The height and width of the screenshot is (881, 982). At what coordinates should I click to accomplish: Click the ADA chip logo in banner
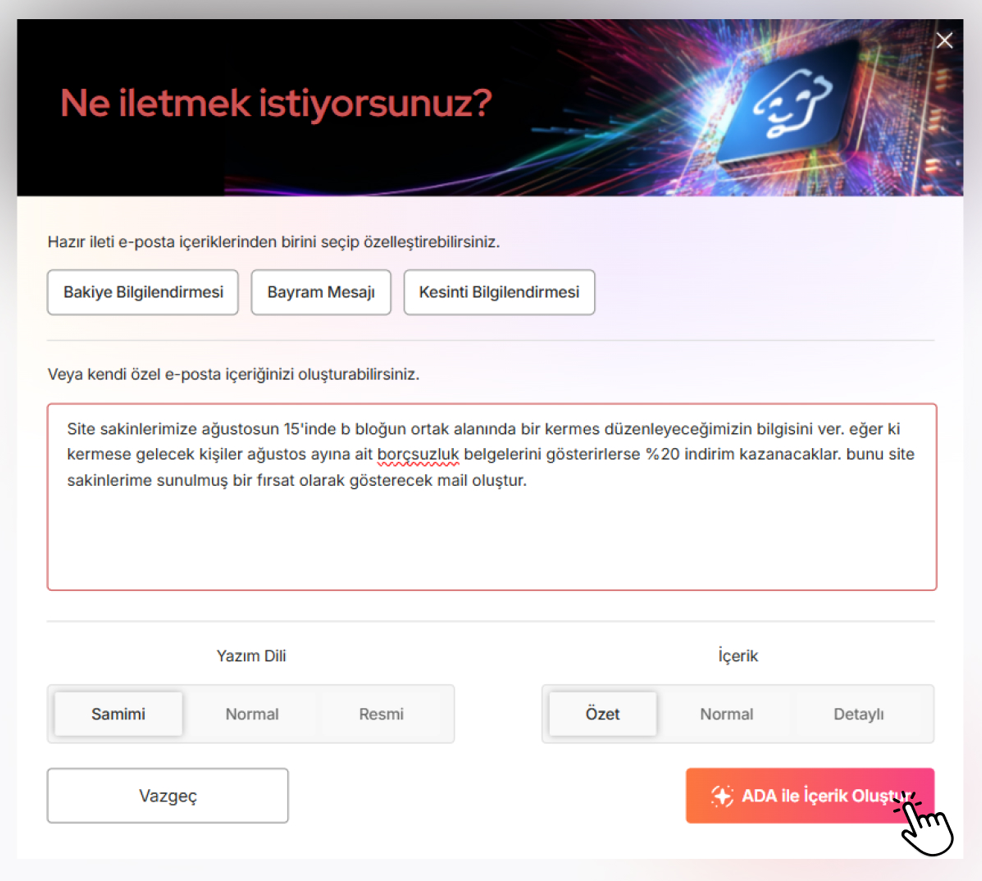pyautogui.click(x=792, y=105)
